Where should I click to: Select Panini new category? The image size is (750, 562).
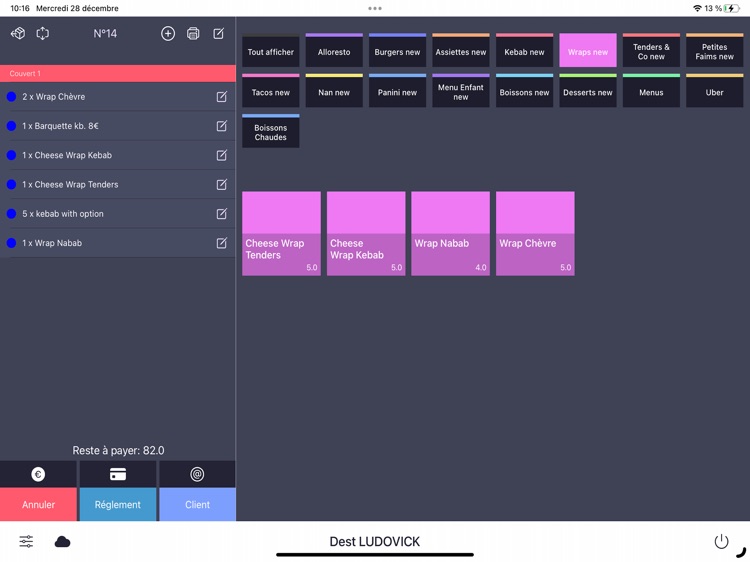(397, 90)
